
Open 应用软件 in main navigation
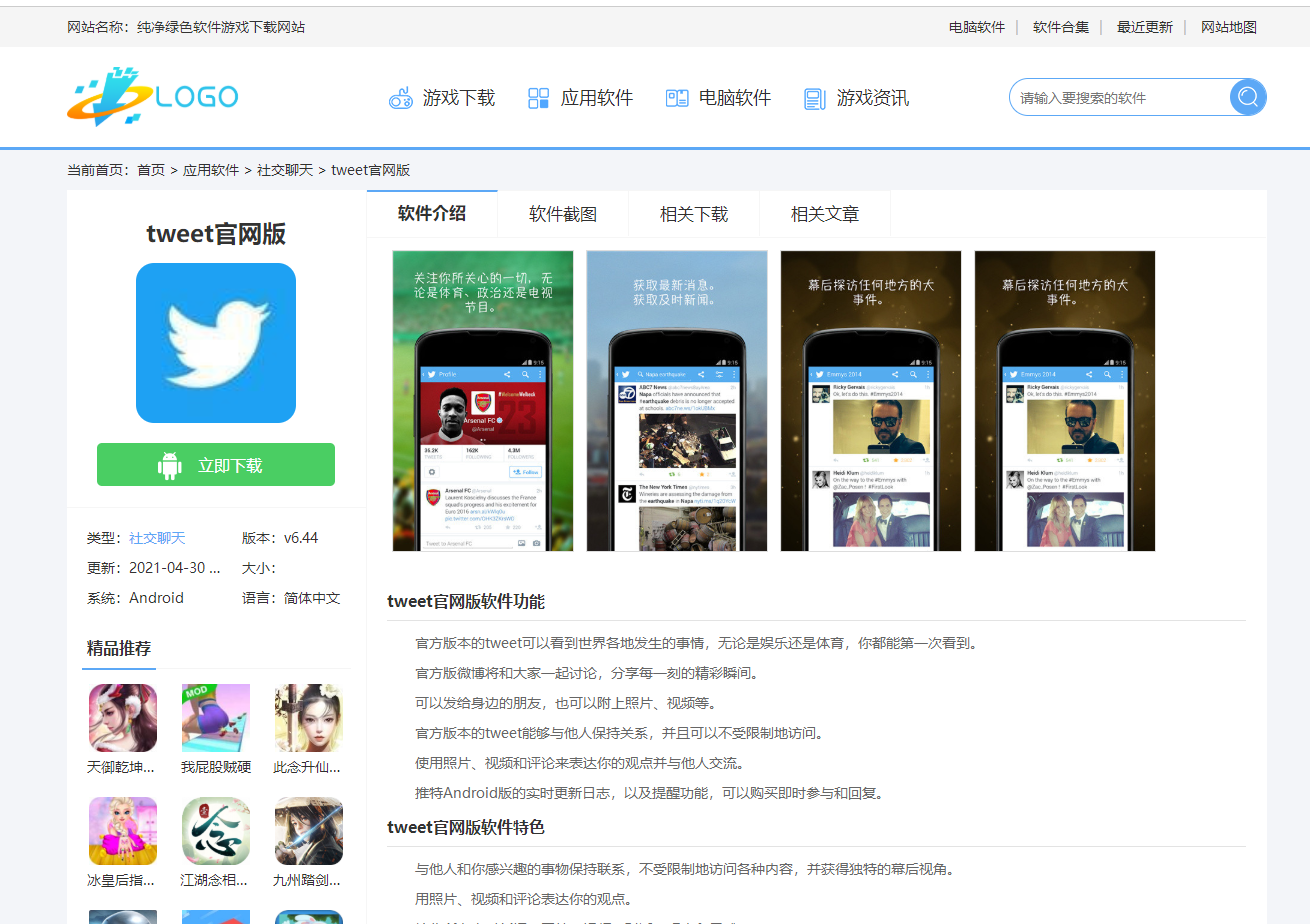point(597,98)
